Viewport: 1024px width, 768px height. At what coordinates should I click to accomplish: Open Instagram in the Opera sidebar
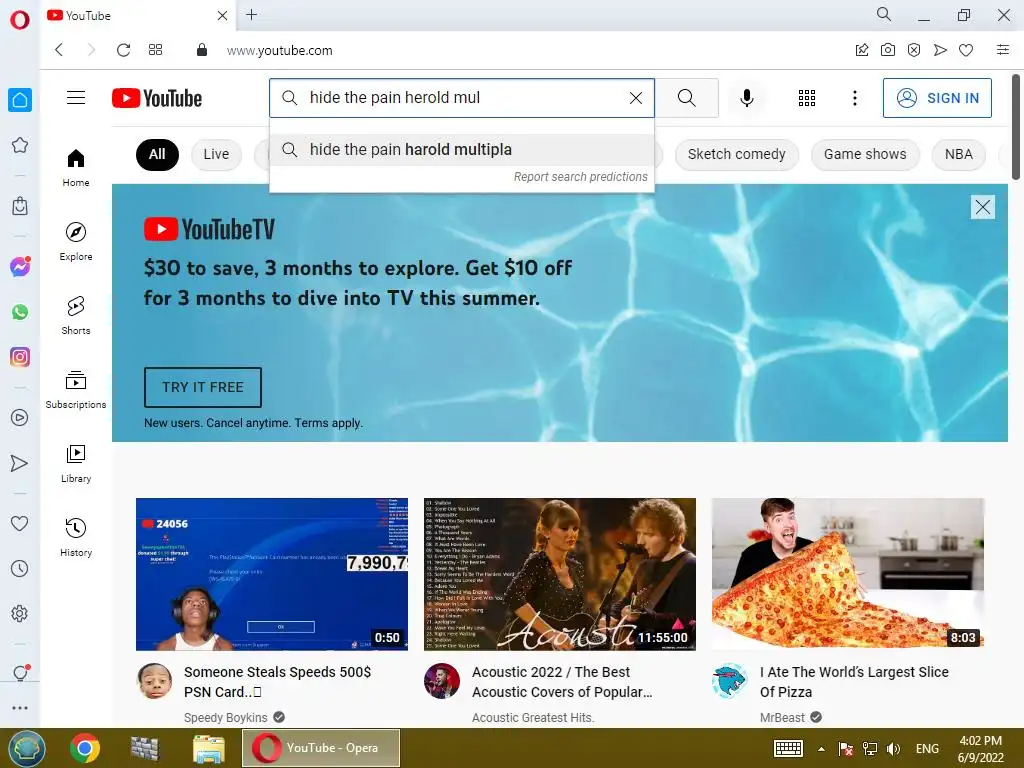coord(20,357)
